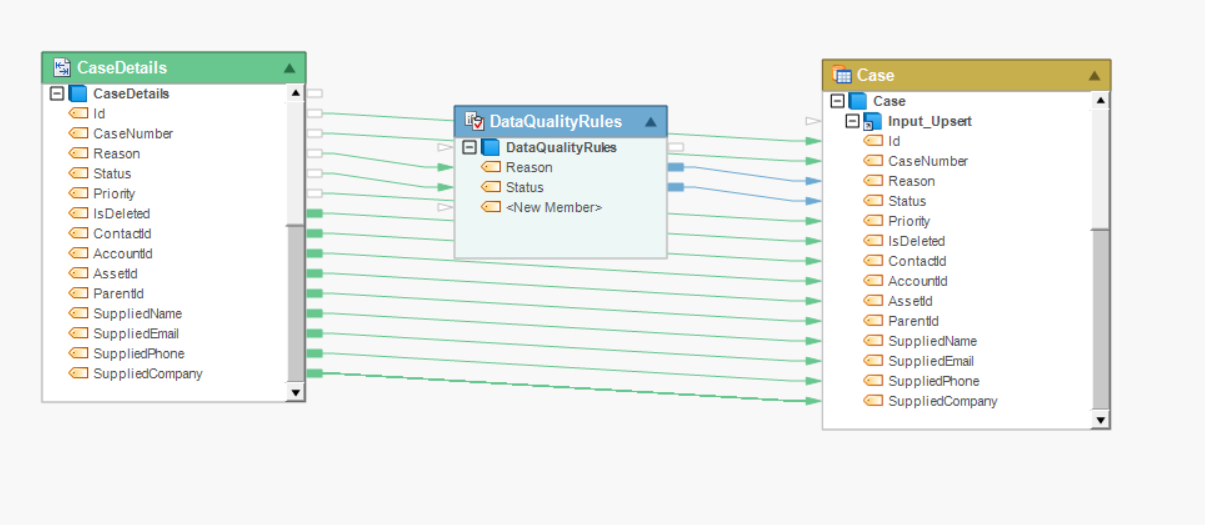This screenshot has height=525, width=1205.
Task: Click the blue layout icon beside the Case root node
Action: pyautogui.click(x=858, y=101)
